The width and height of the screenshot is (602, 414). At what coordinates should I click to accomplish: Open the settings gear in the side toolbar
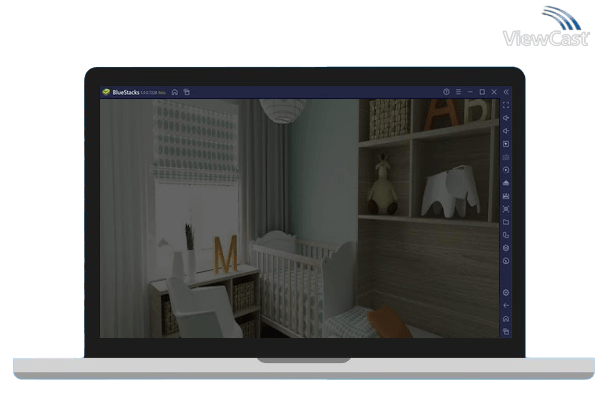point(506,293)
